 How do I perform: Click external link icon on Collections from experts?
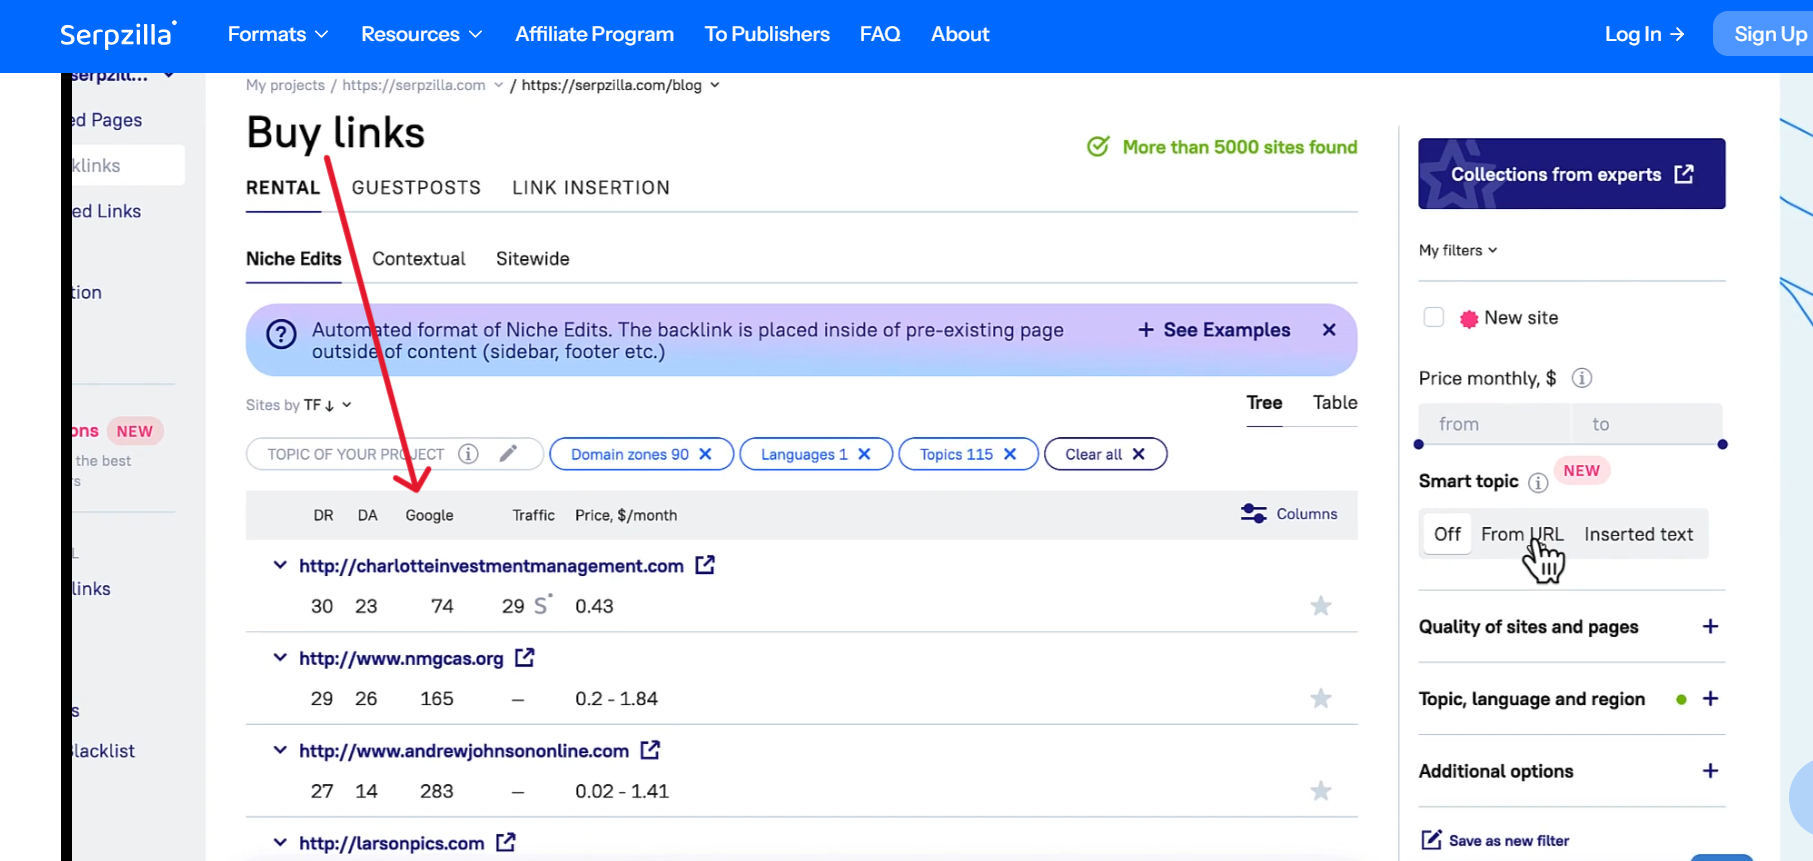pos(1684,174)
